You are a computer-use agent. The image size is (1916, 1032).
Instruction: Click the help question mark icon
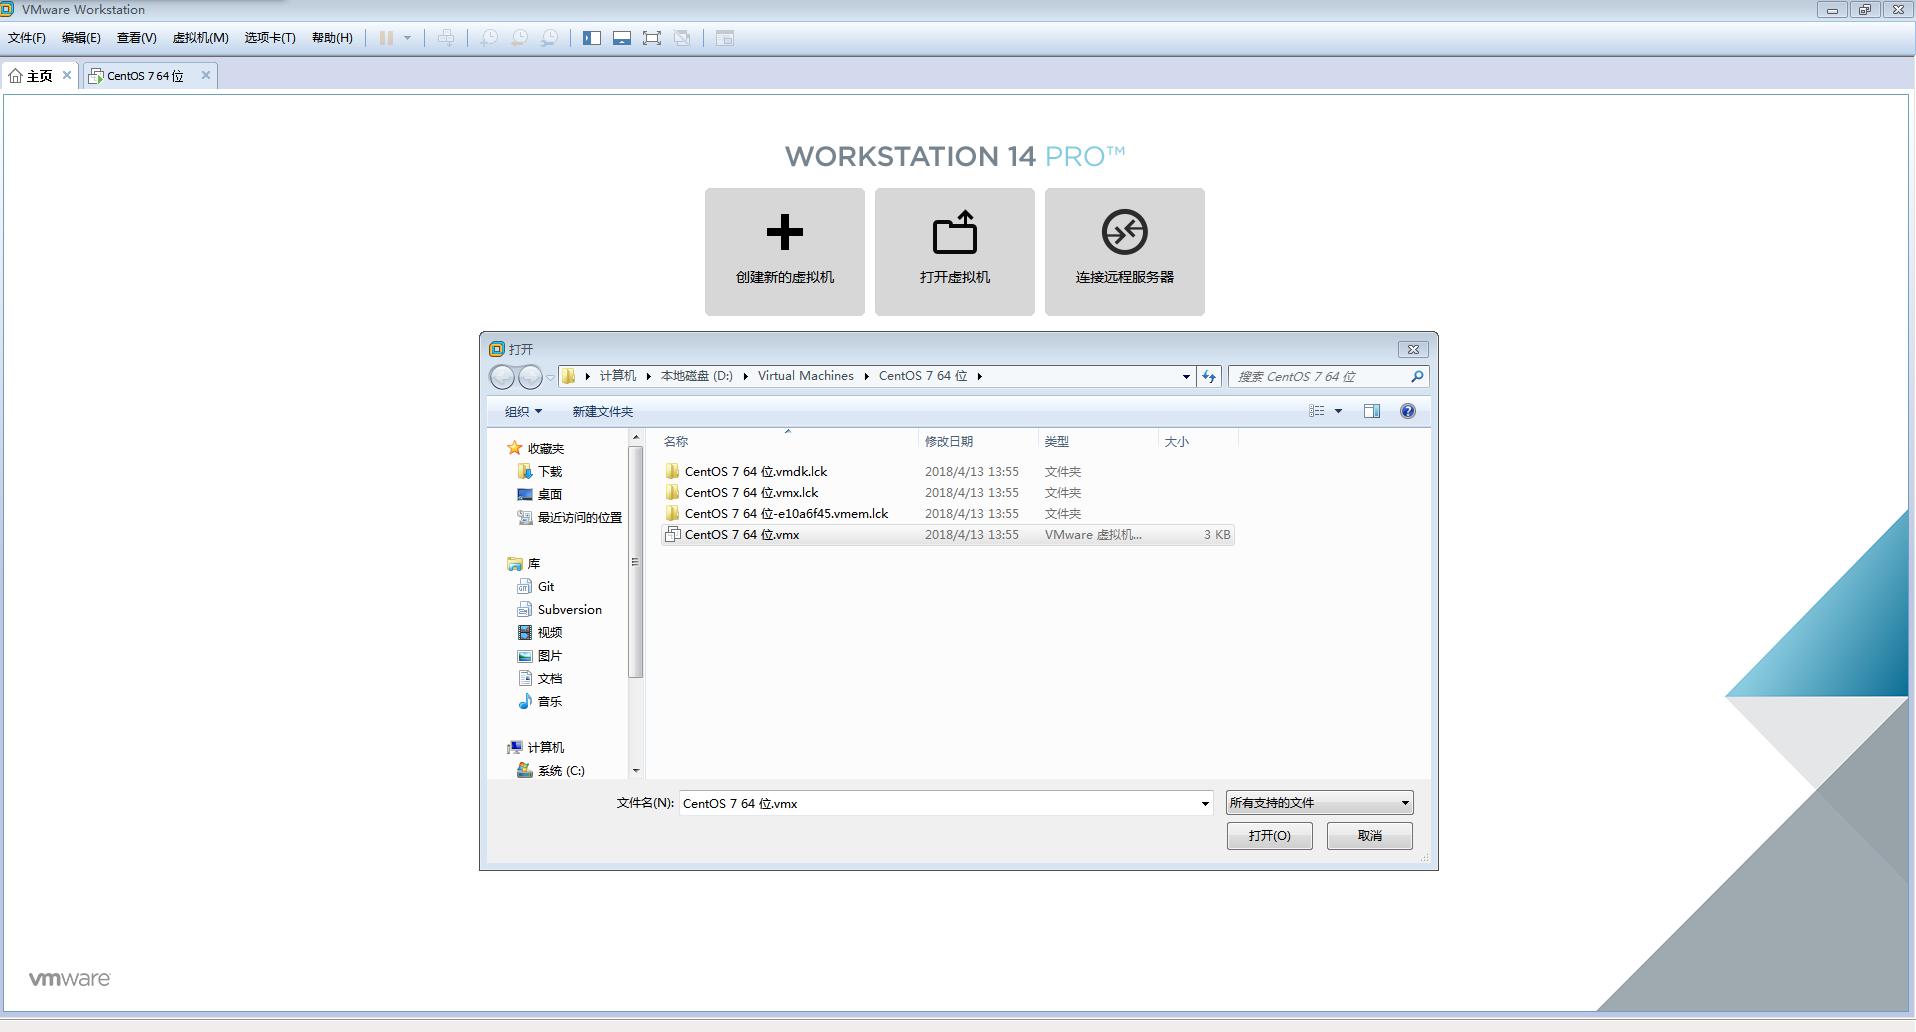pyautogui.click(x=1408, y=411)
